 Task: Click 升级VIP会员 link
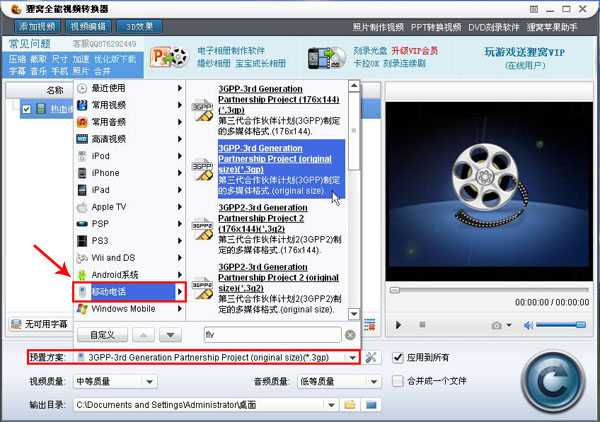pos(415,51)
